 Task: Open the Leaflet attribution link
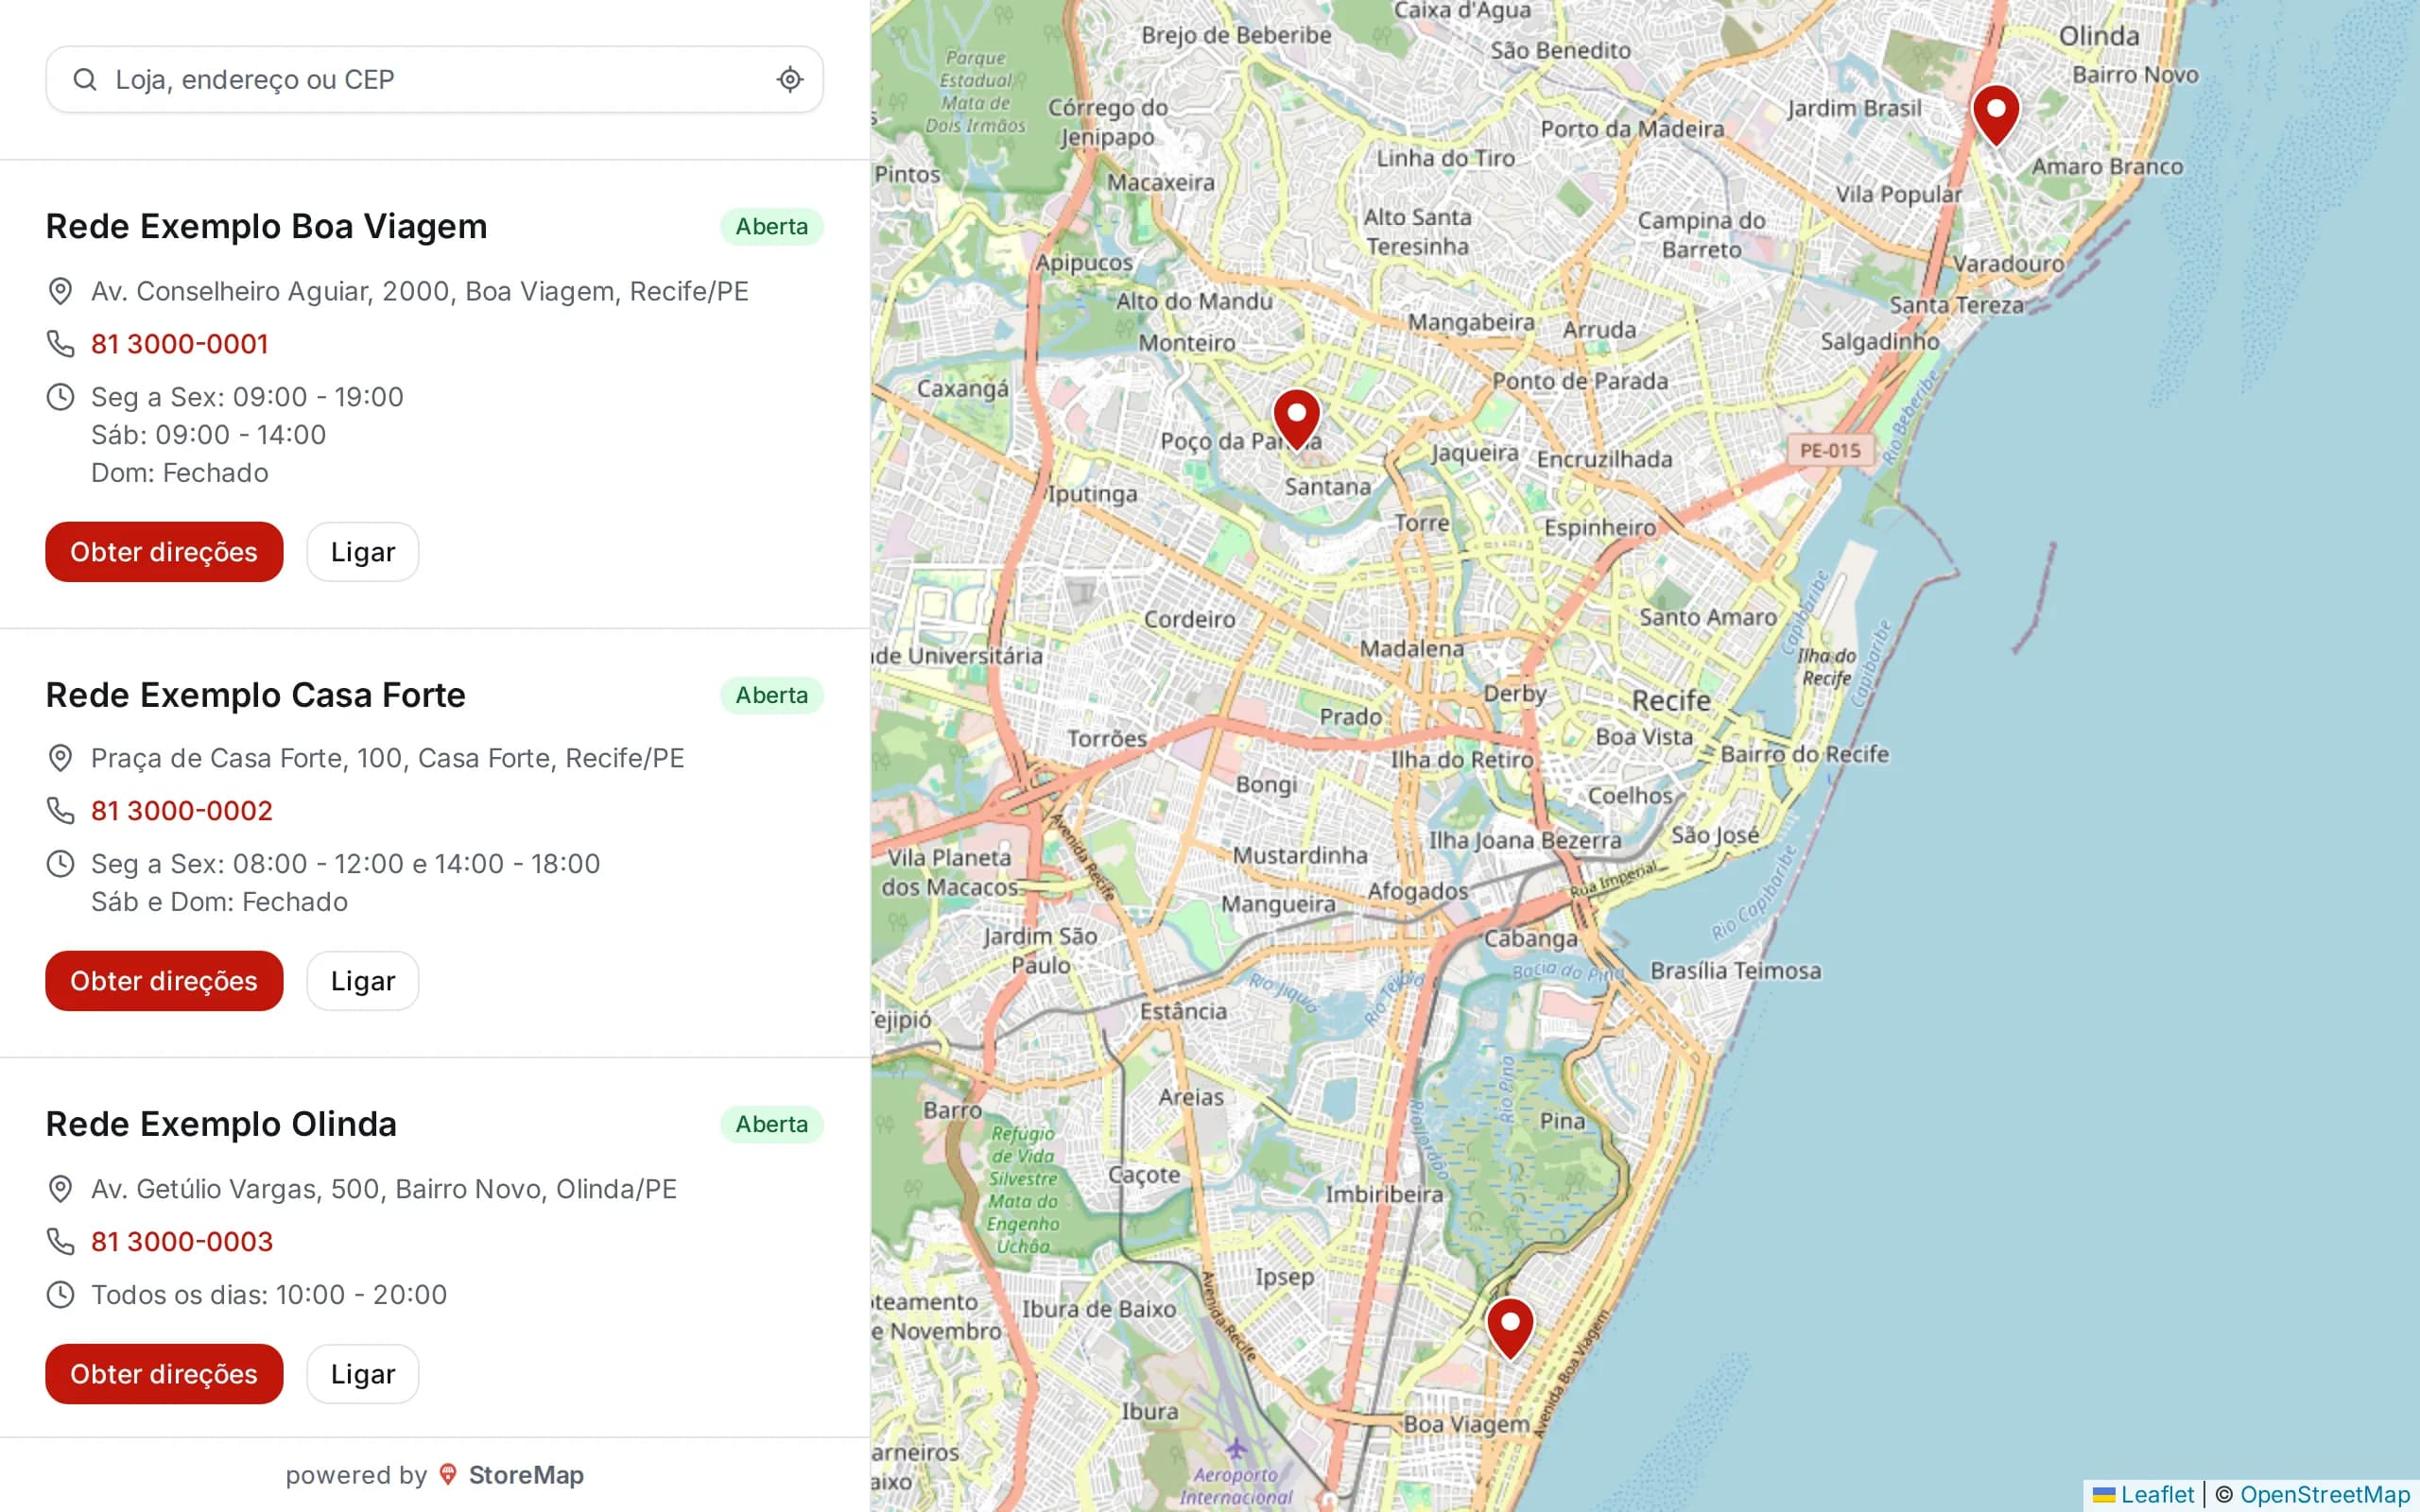pyautogui.click(x=2143, y=1495)
